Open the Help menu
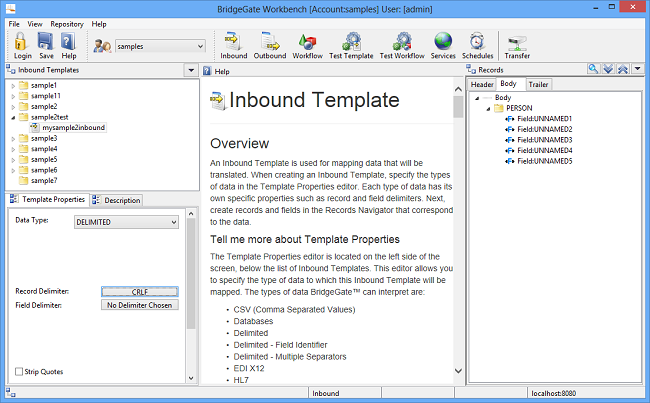650x403 pixels. (x=99, y=24)
